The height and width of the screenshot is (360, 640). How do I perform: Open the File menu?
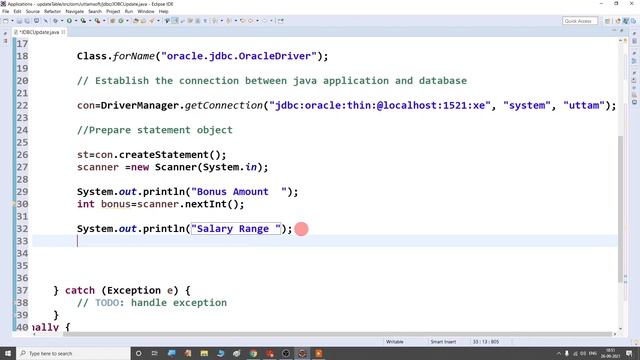(5, 11)
